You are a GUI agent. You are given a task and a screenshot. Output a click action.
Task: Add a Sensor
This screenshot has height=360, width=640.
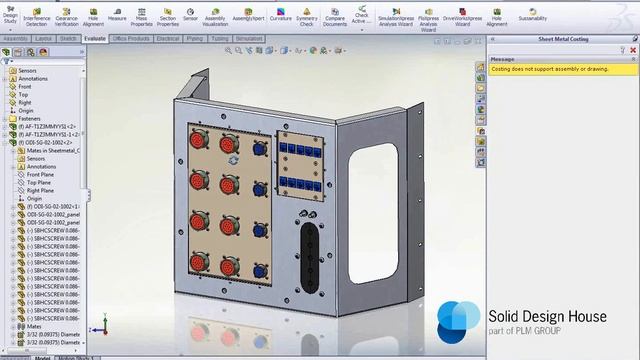190,15
